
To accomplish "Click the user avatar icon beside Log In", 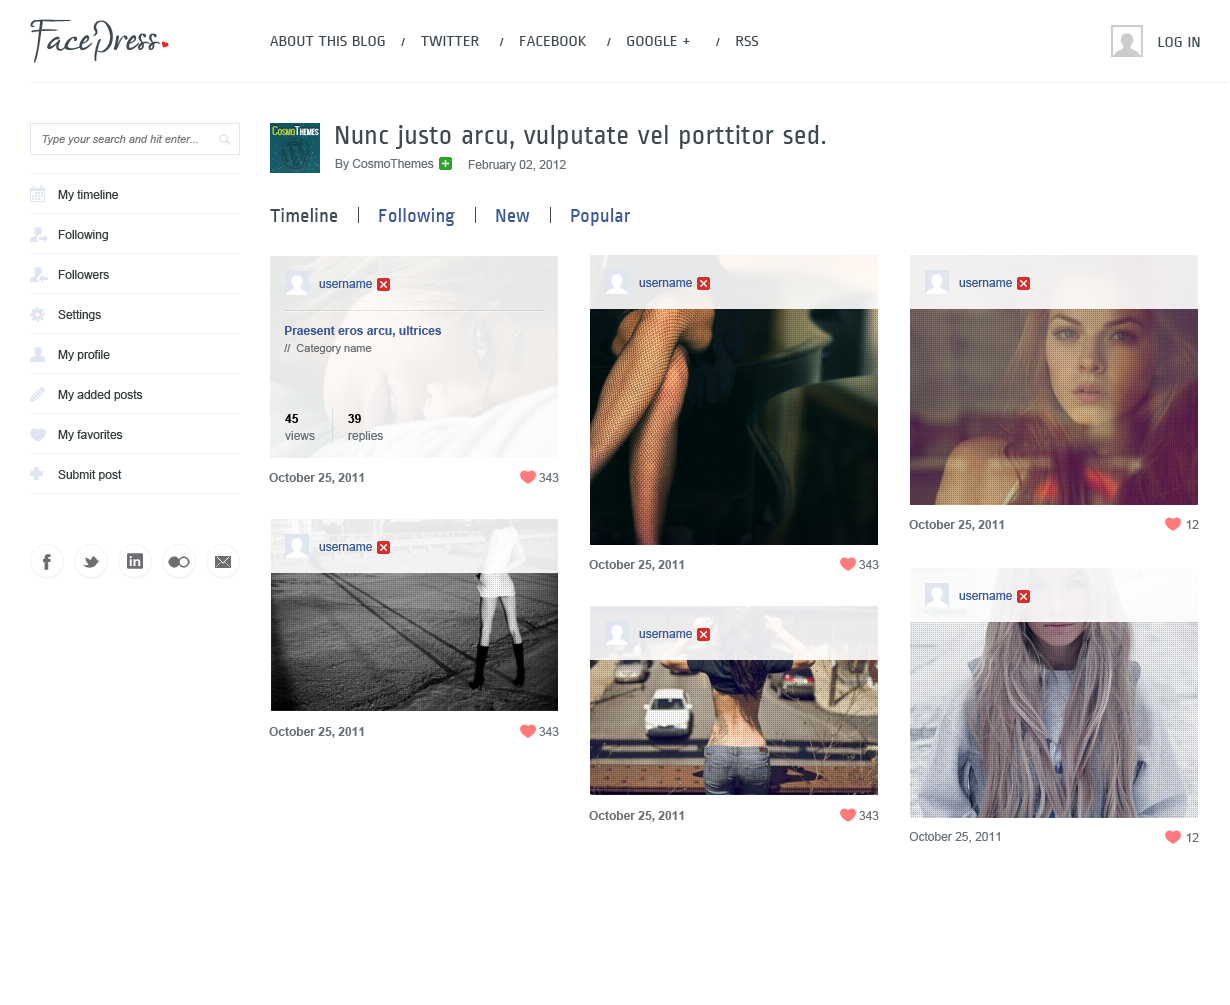I will pyautogui.click(x=1127, y=41).
